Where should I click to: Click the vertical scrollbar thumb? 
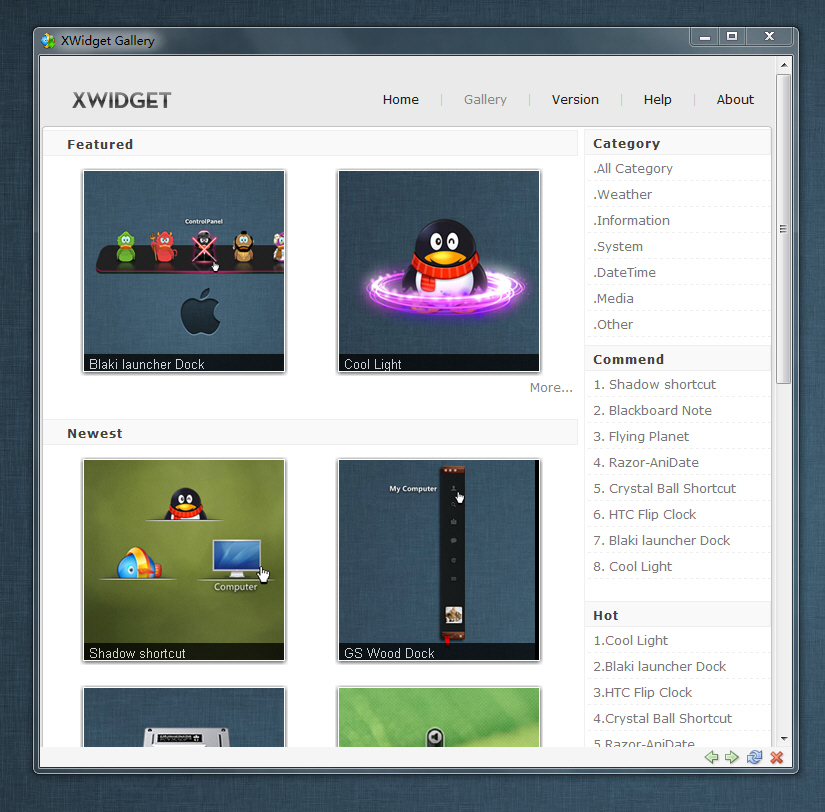783,229
